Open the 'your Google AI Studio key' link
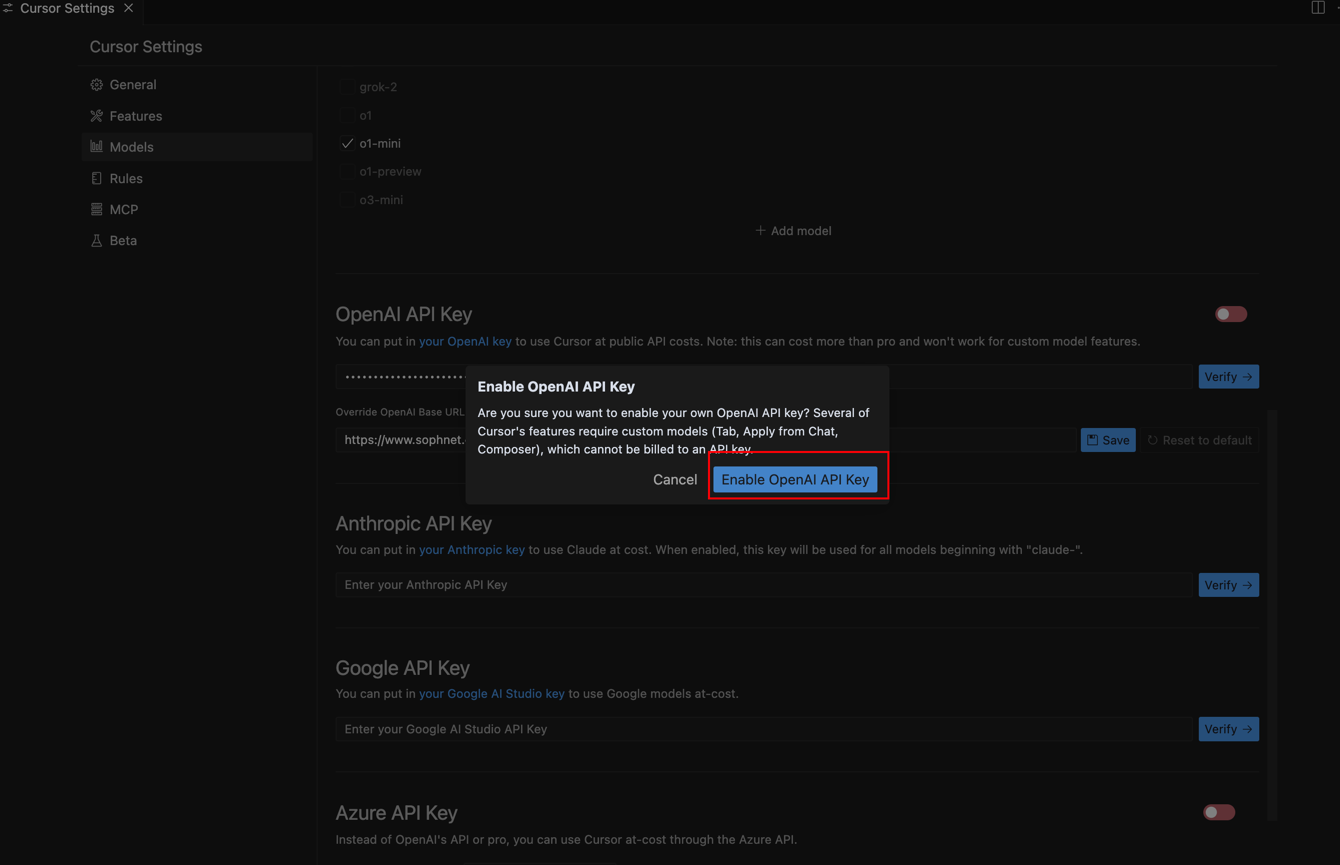This screenshot has width=1340, height=865. click(492, 694)
